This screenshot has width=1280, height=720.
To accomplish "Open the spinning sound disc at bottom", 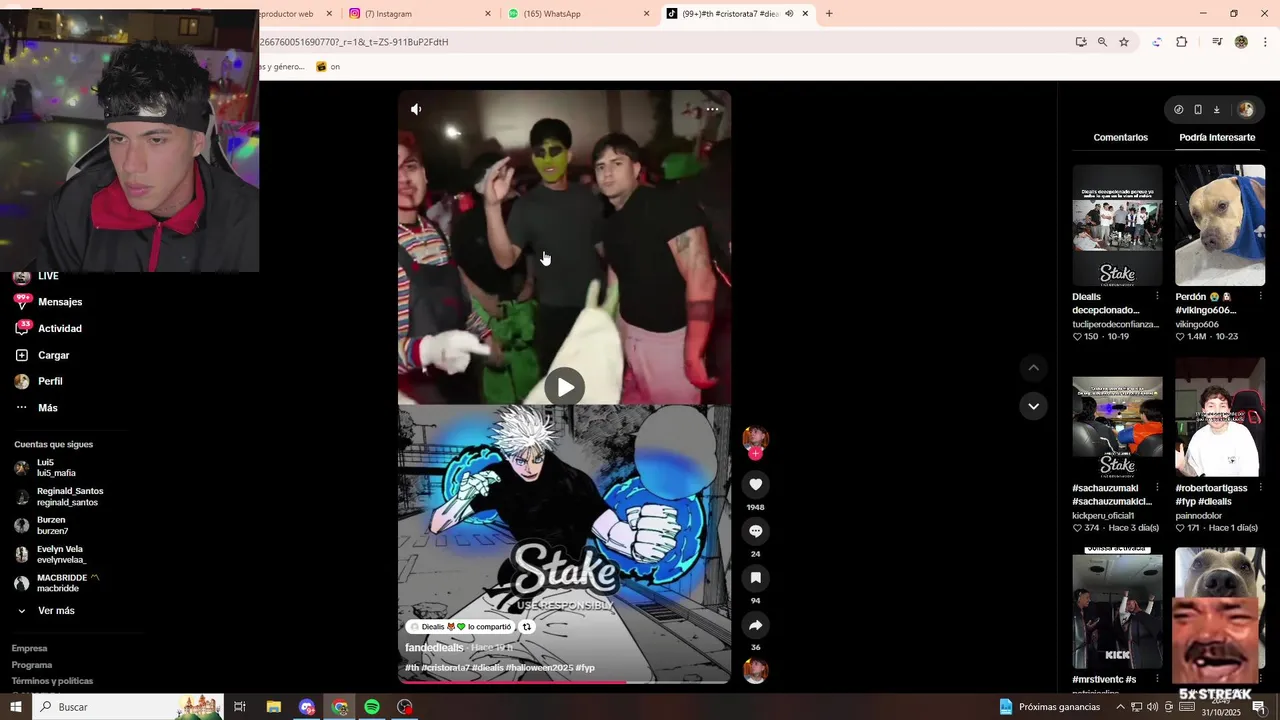I will [755, 671].
